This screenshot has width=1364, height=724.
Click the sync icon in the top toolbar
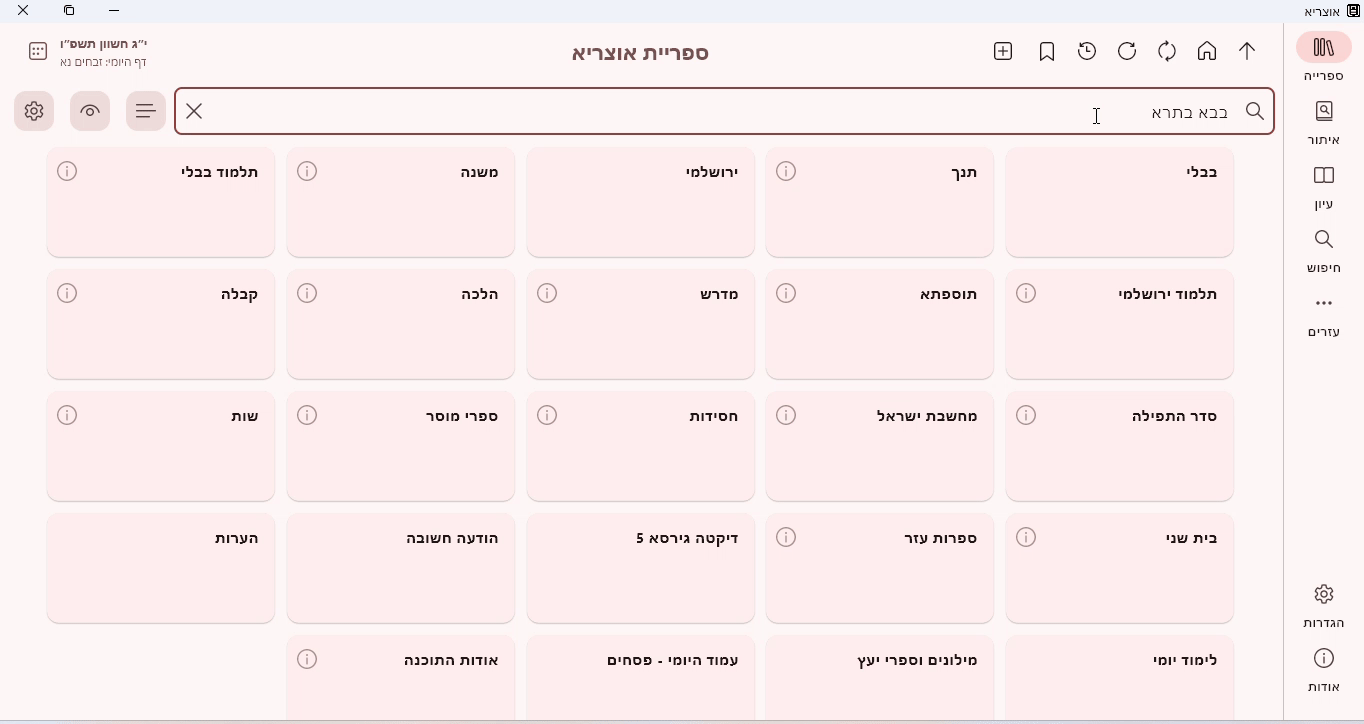click(x=1167, y=51)
